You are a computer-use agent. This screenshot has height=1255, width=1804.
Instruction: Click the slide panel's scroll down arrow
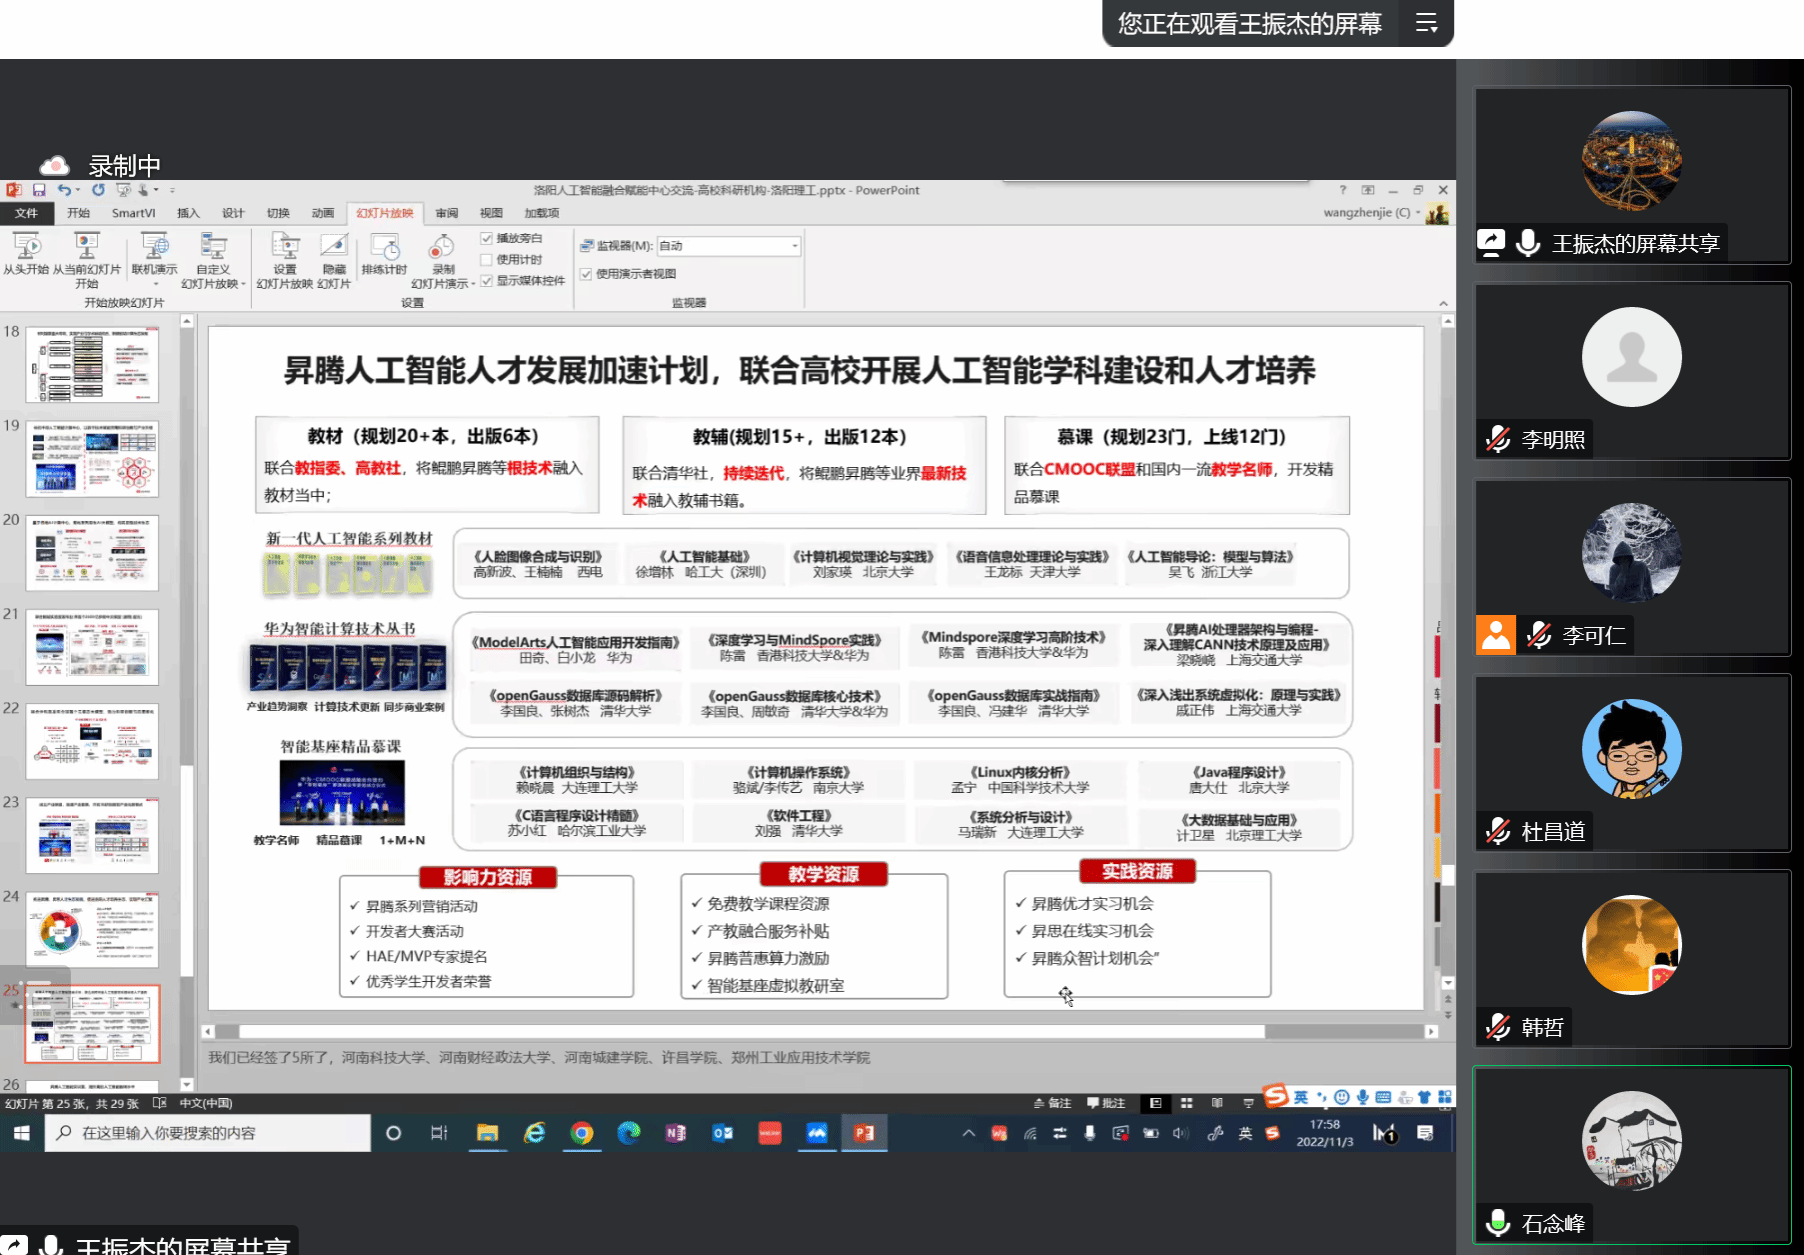pos(187,1084)
